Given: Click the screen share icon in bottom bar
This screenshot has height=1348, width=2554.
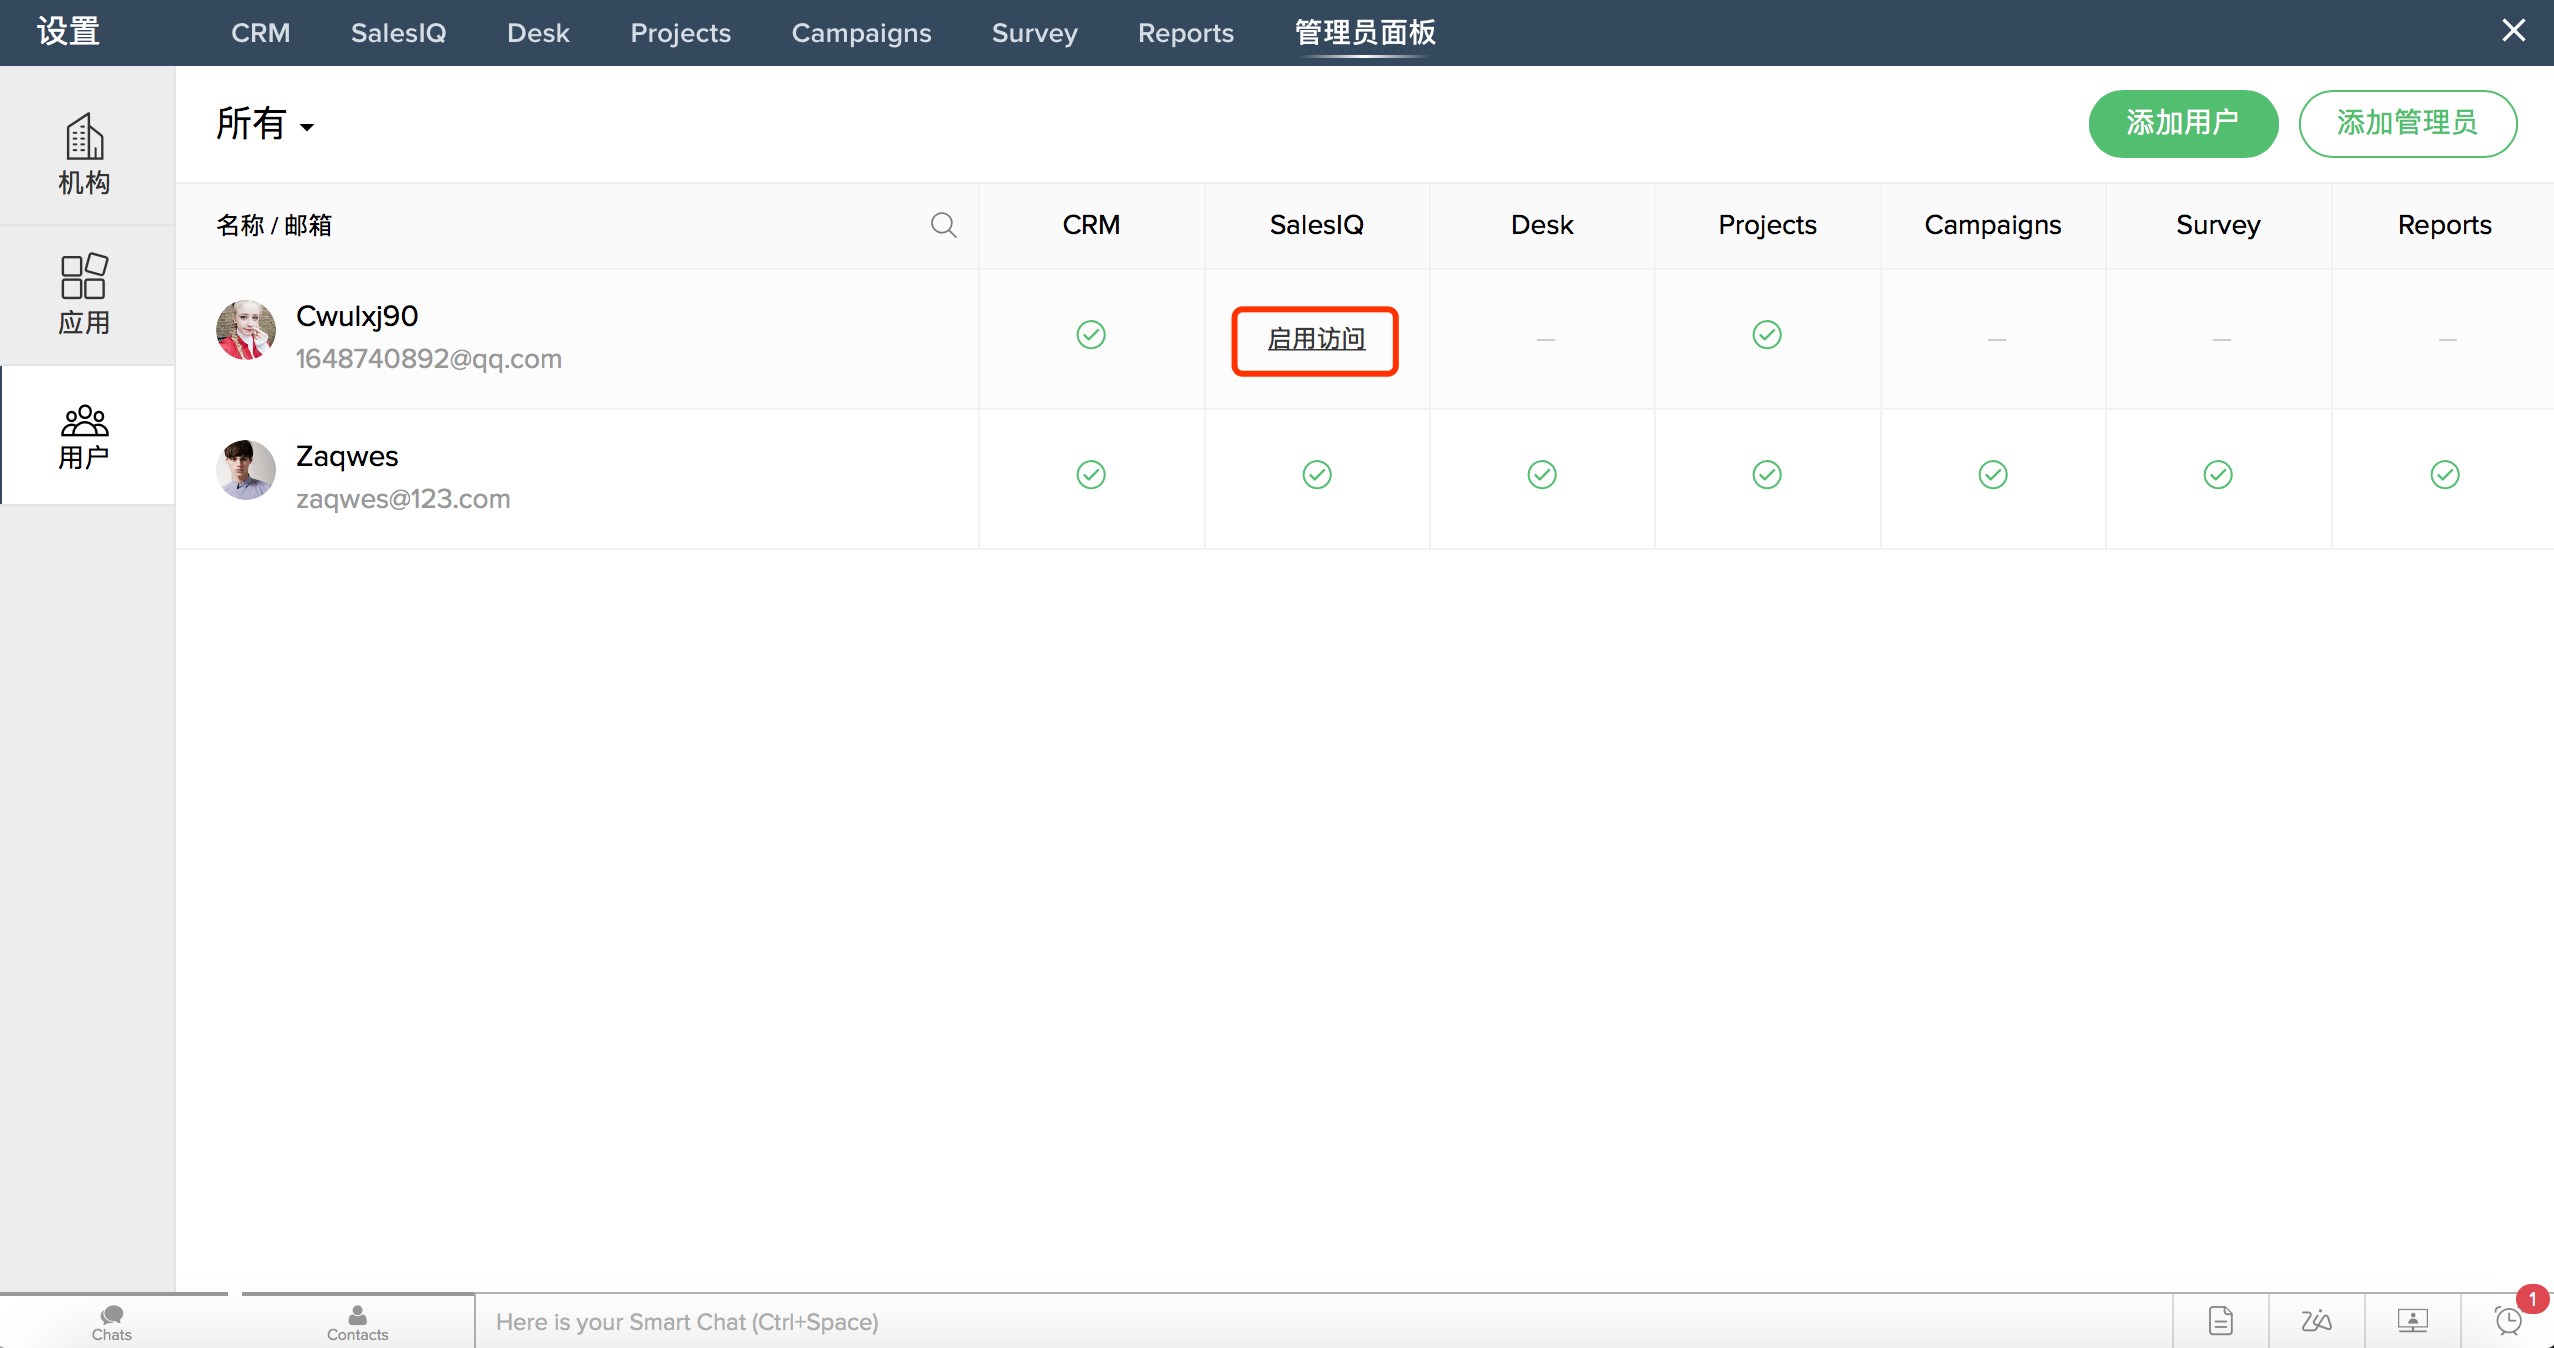Looking at the screenshot, I should pos(2412,1321).
